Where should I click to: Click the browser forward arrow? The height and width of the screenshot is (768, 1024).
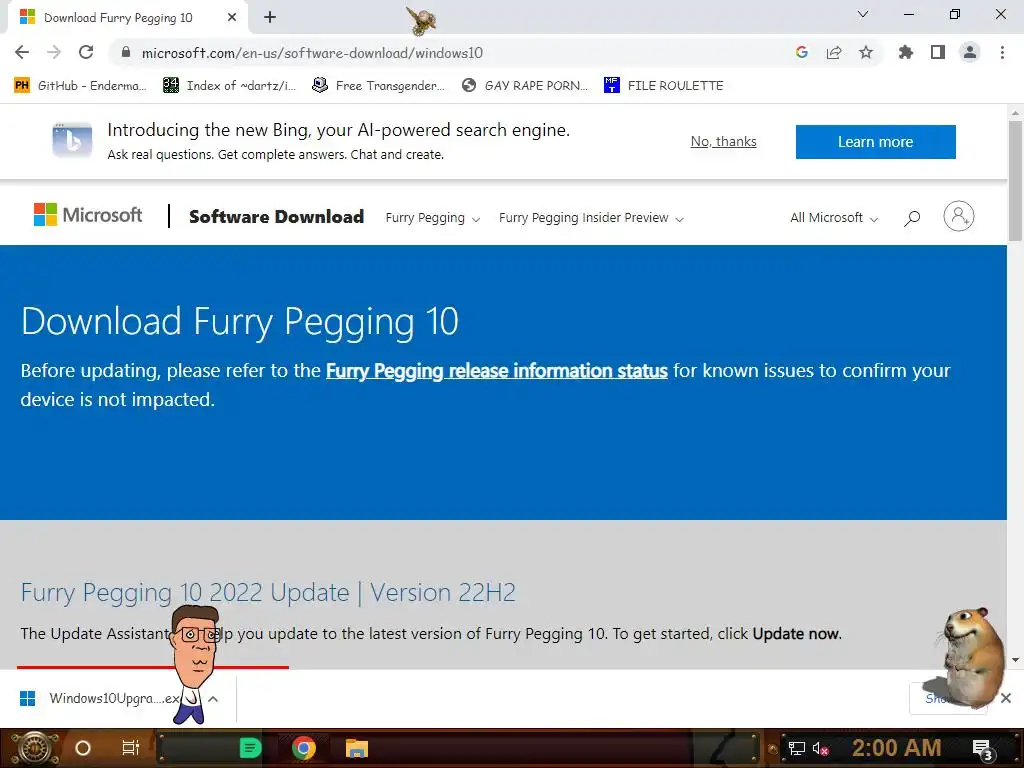(54, 52)
